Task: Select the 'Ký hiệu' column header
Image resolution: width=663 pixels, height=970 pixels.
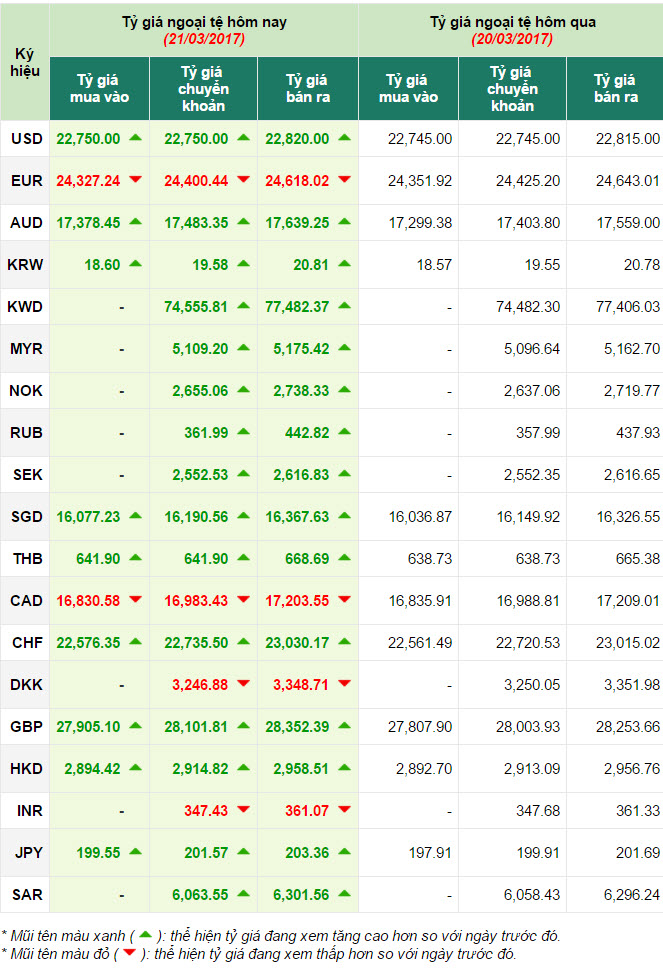Action: click(25, 62)
